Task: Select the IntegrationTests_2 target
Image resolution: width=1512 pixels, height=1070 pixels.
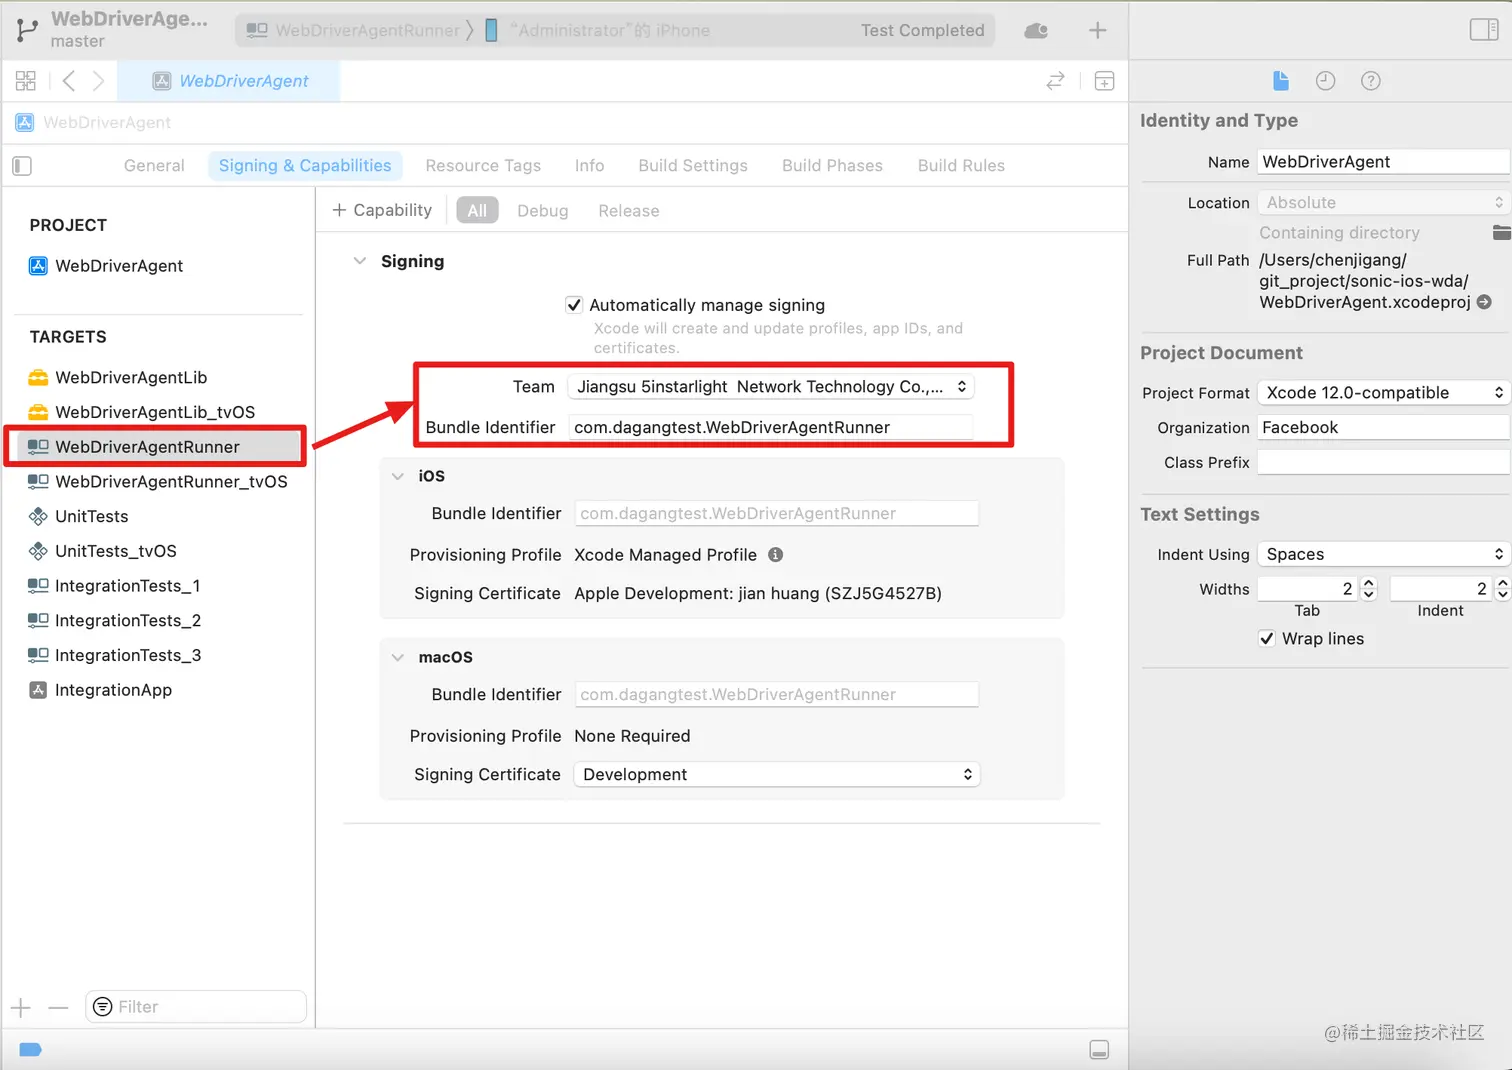Action: (x=115, y=621)
